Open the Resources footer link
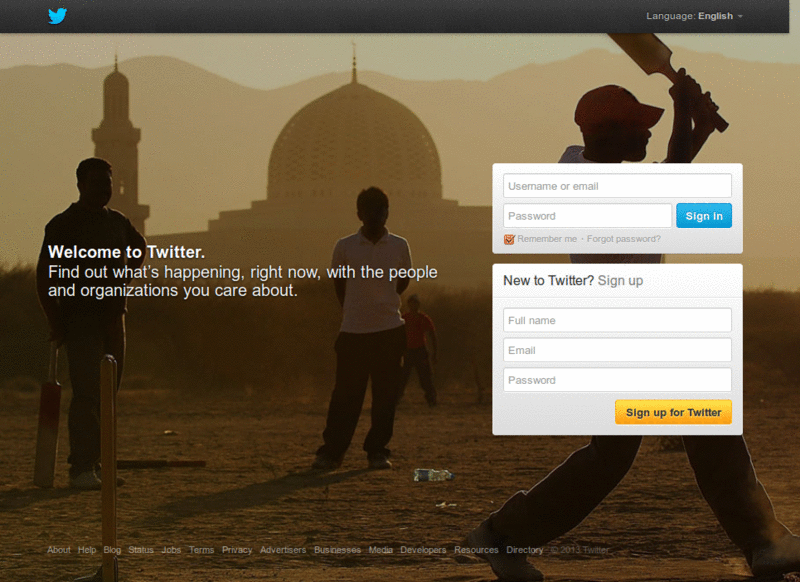Image resolution: width=800 pixels, height=582 pixels. click(x=476, y=550)
